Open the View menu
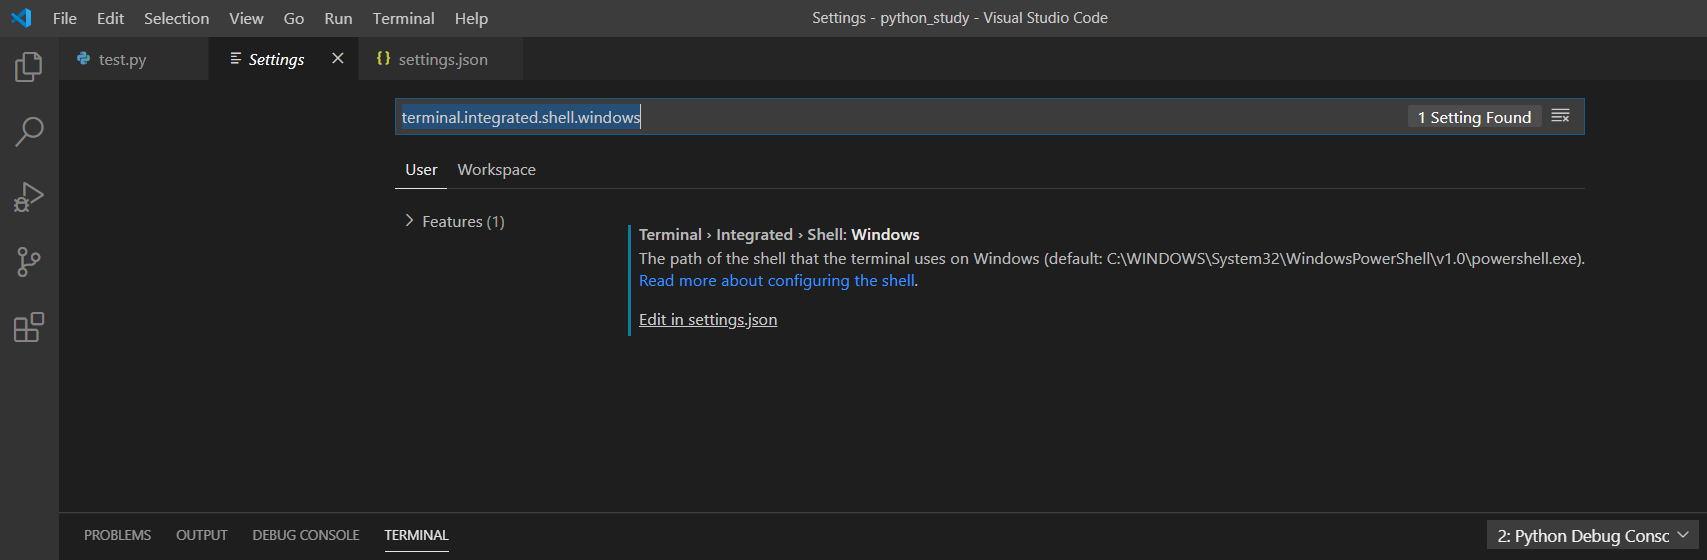The image size is (1707, 560). coord(246,18)
